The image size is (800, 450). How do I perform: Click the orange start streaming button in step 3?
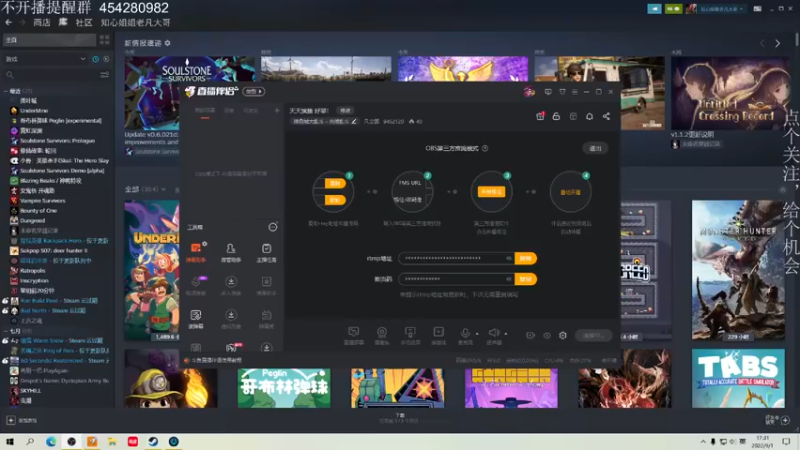click(491, 192)
